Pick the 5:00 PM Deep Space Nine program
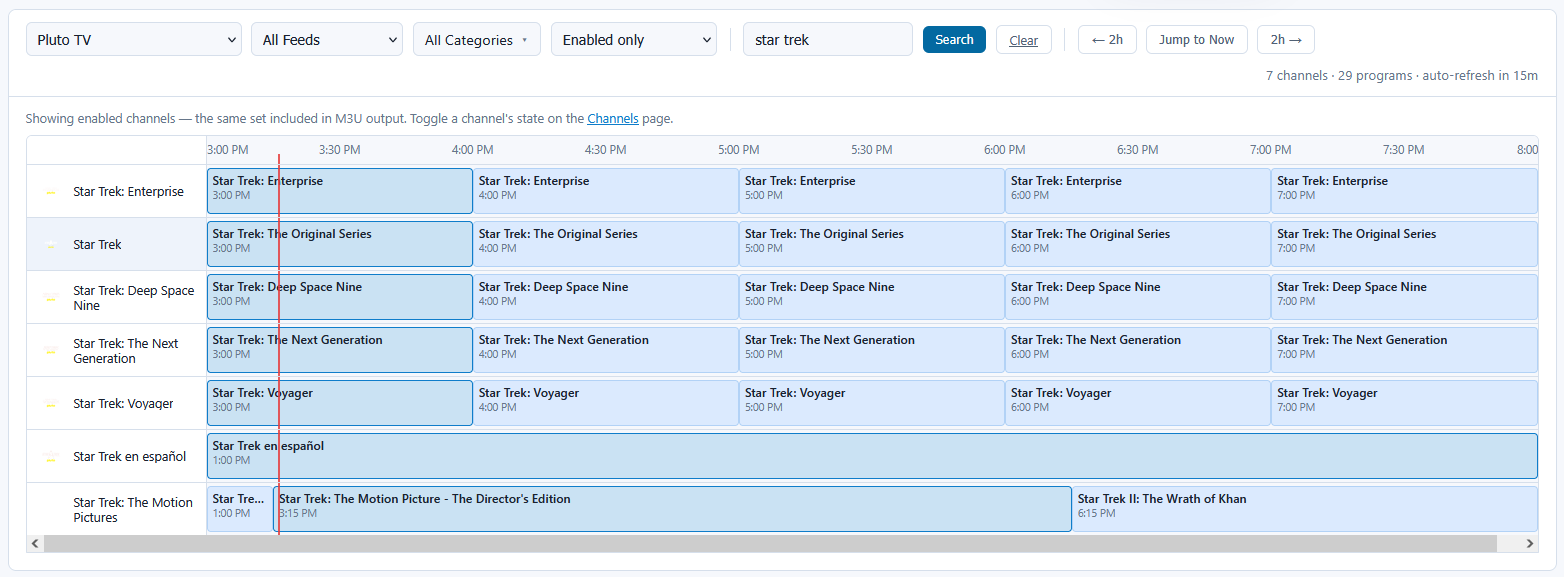The image size is (1564, 577). point(872,297)
